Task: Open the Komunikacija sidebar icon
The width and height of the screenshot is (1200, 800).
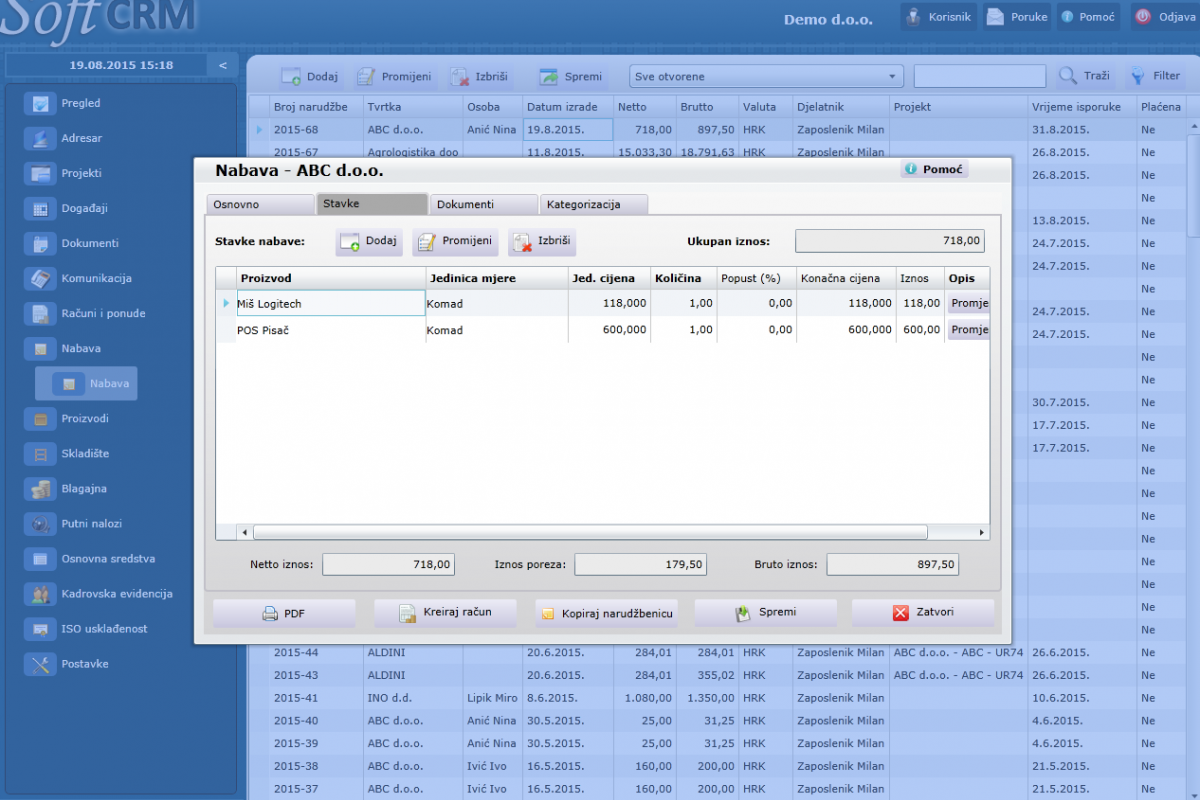Action: [x=40, y=278]
